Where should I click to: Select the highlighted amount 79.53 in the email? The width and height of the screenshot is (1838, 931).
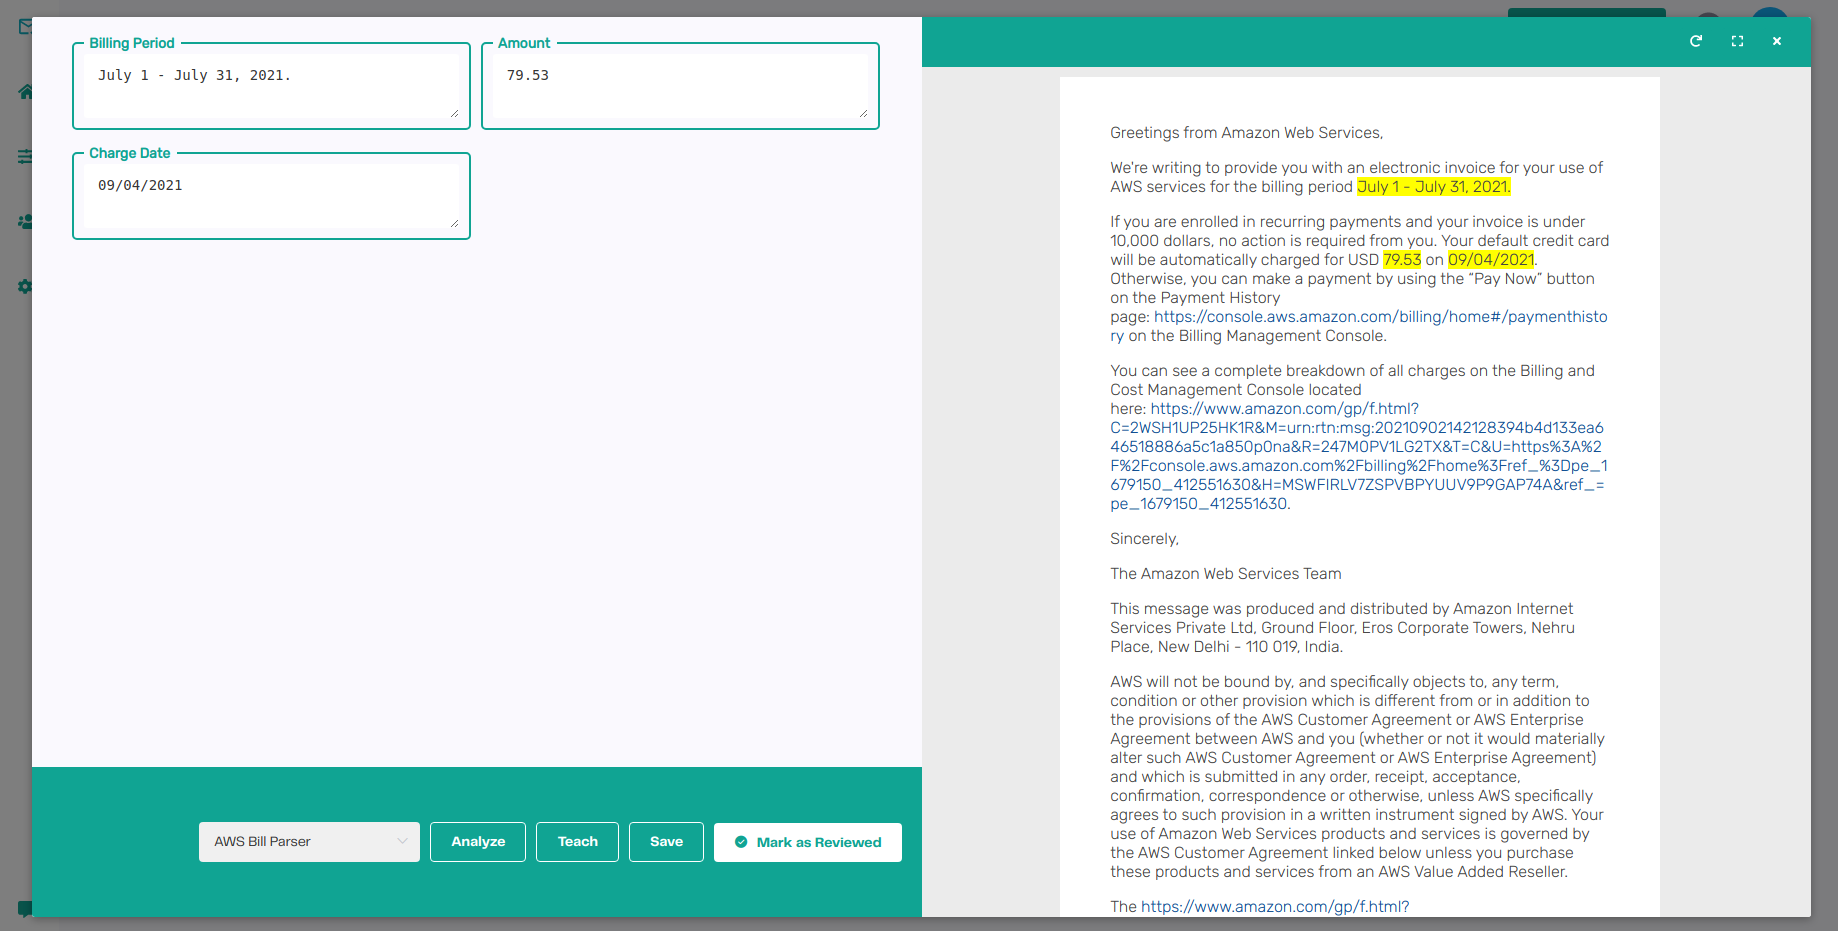click(1402, 260)
